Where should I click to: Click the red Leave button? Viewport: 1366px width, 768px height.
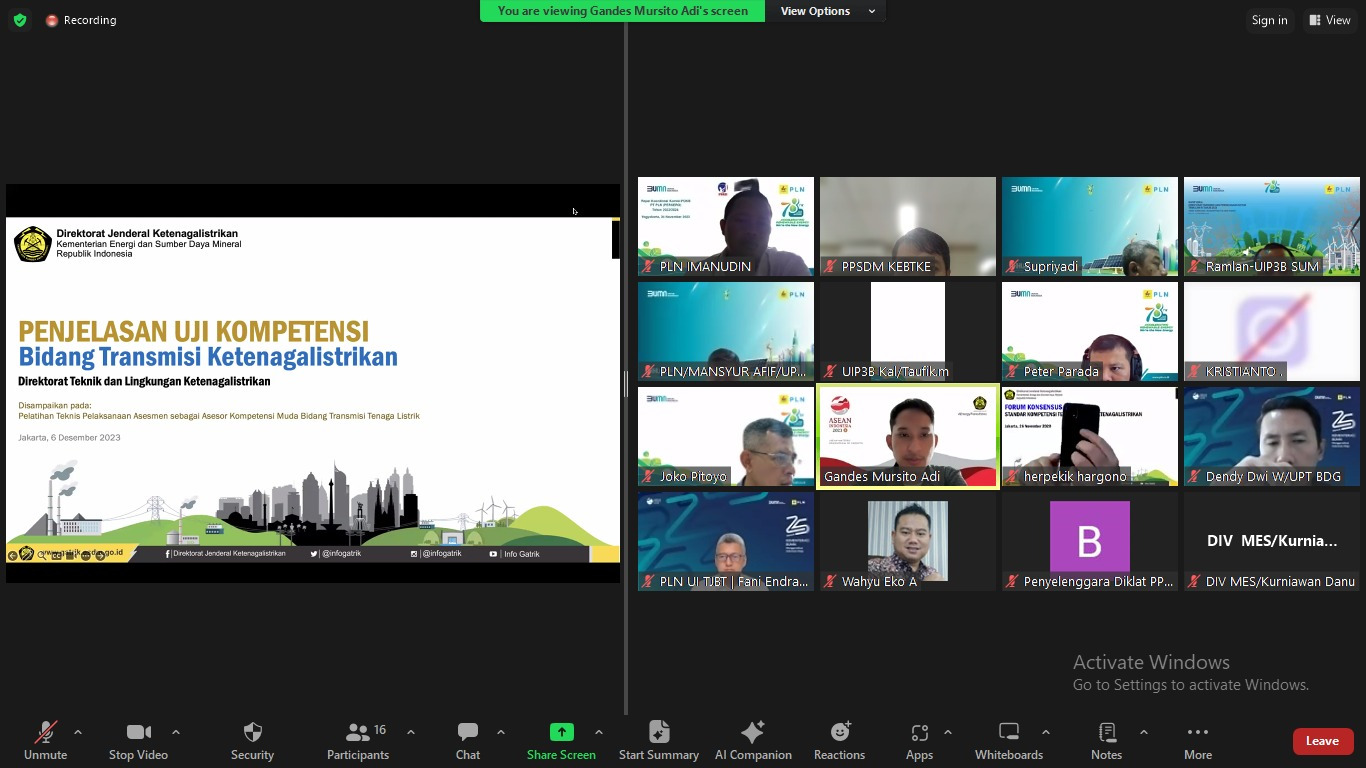(x=1322, y=741)
